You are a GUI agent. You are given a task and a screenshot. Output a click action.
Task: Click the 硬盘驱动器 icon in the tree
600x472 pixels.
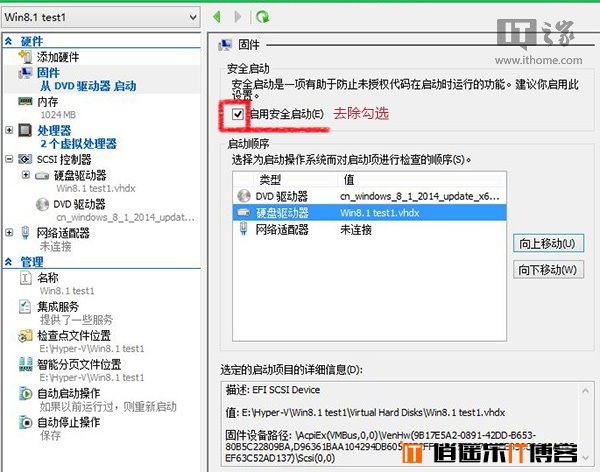coord(42,176)
